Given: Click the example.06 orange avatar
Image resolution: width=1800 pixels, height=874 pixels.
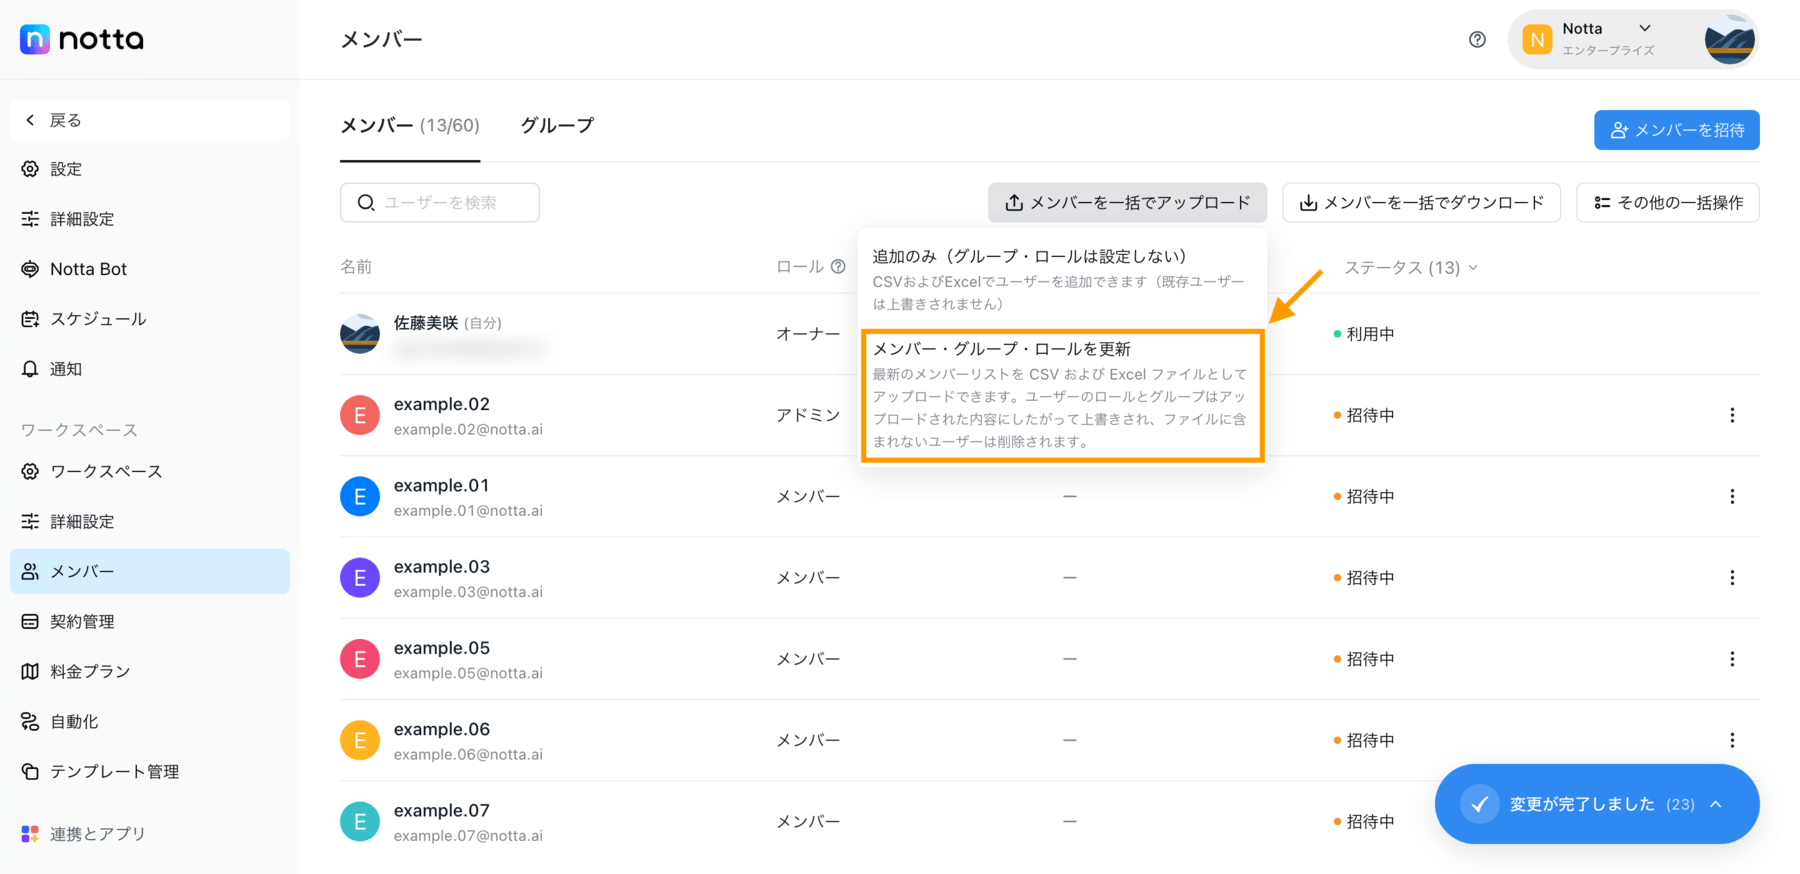Looking at the screenshot, I should [x=360, y=740].
